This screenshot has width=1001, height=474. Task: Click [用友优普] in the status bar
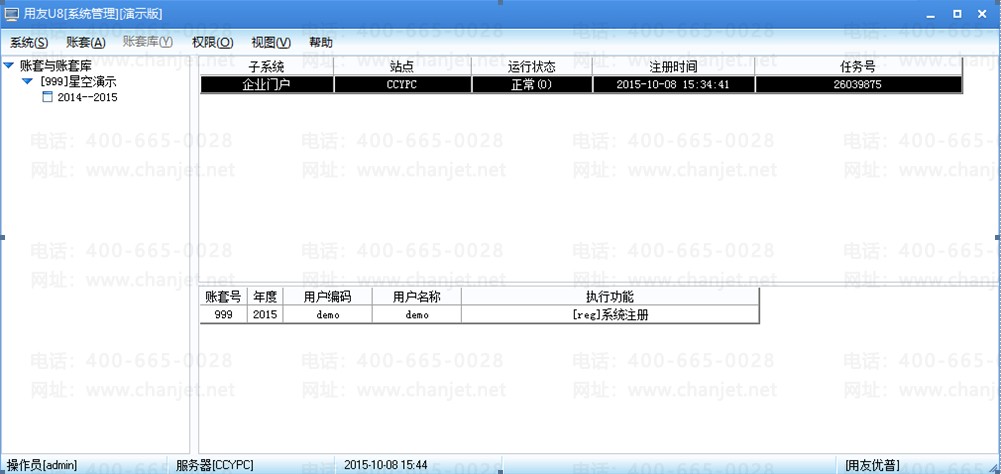point(873,465)
